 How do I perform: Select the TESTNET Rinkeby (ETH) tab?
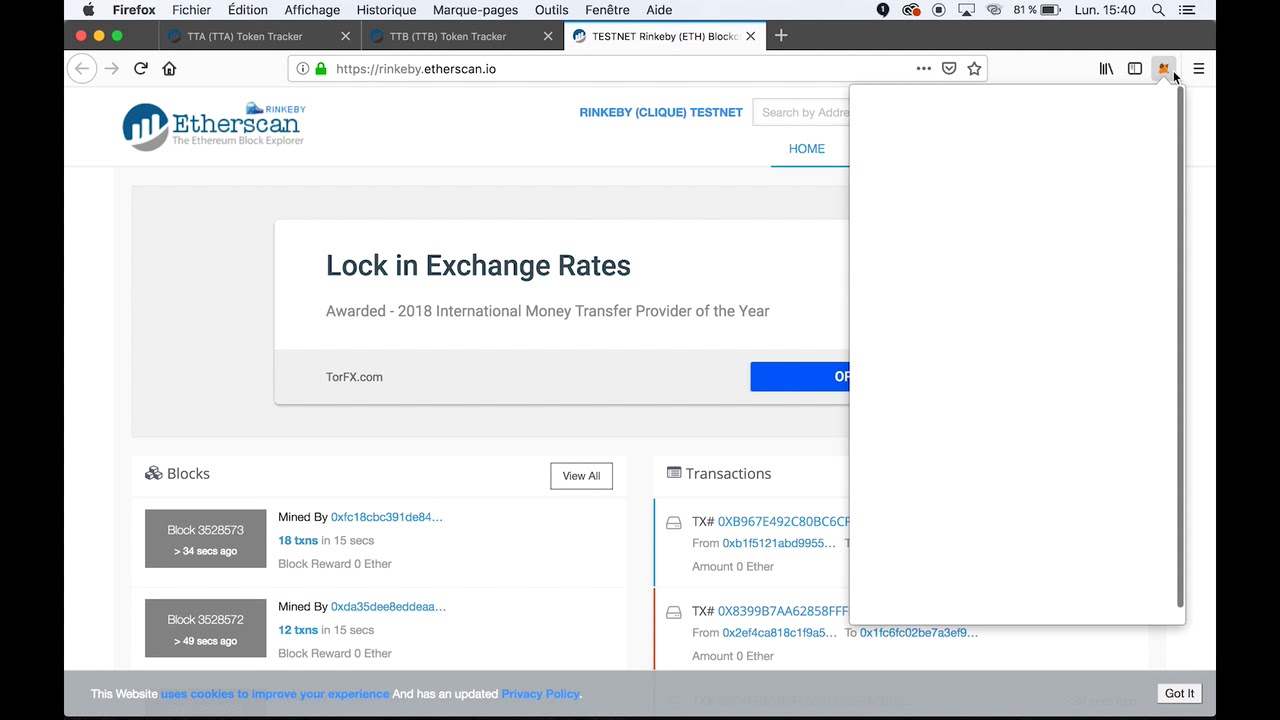coord(664,36)
